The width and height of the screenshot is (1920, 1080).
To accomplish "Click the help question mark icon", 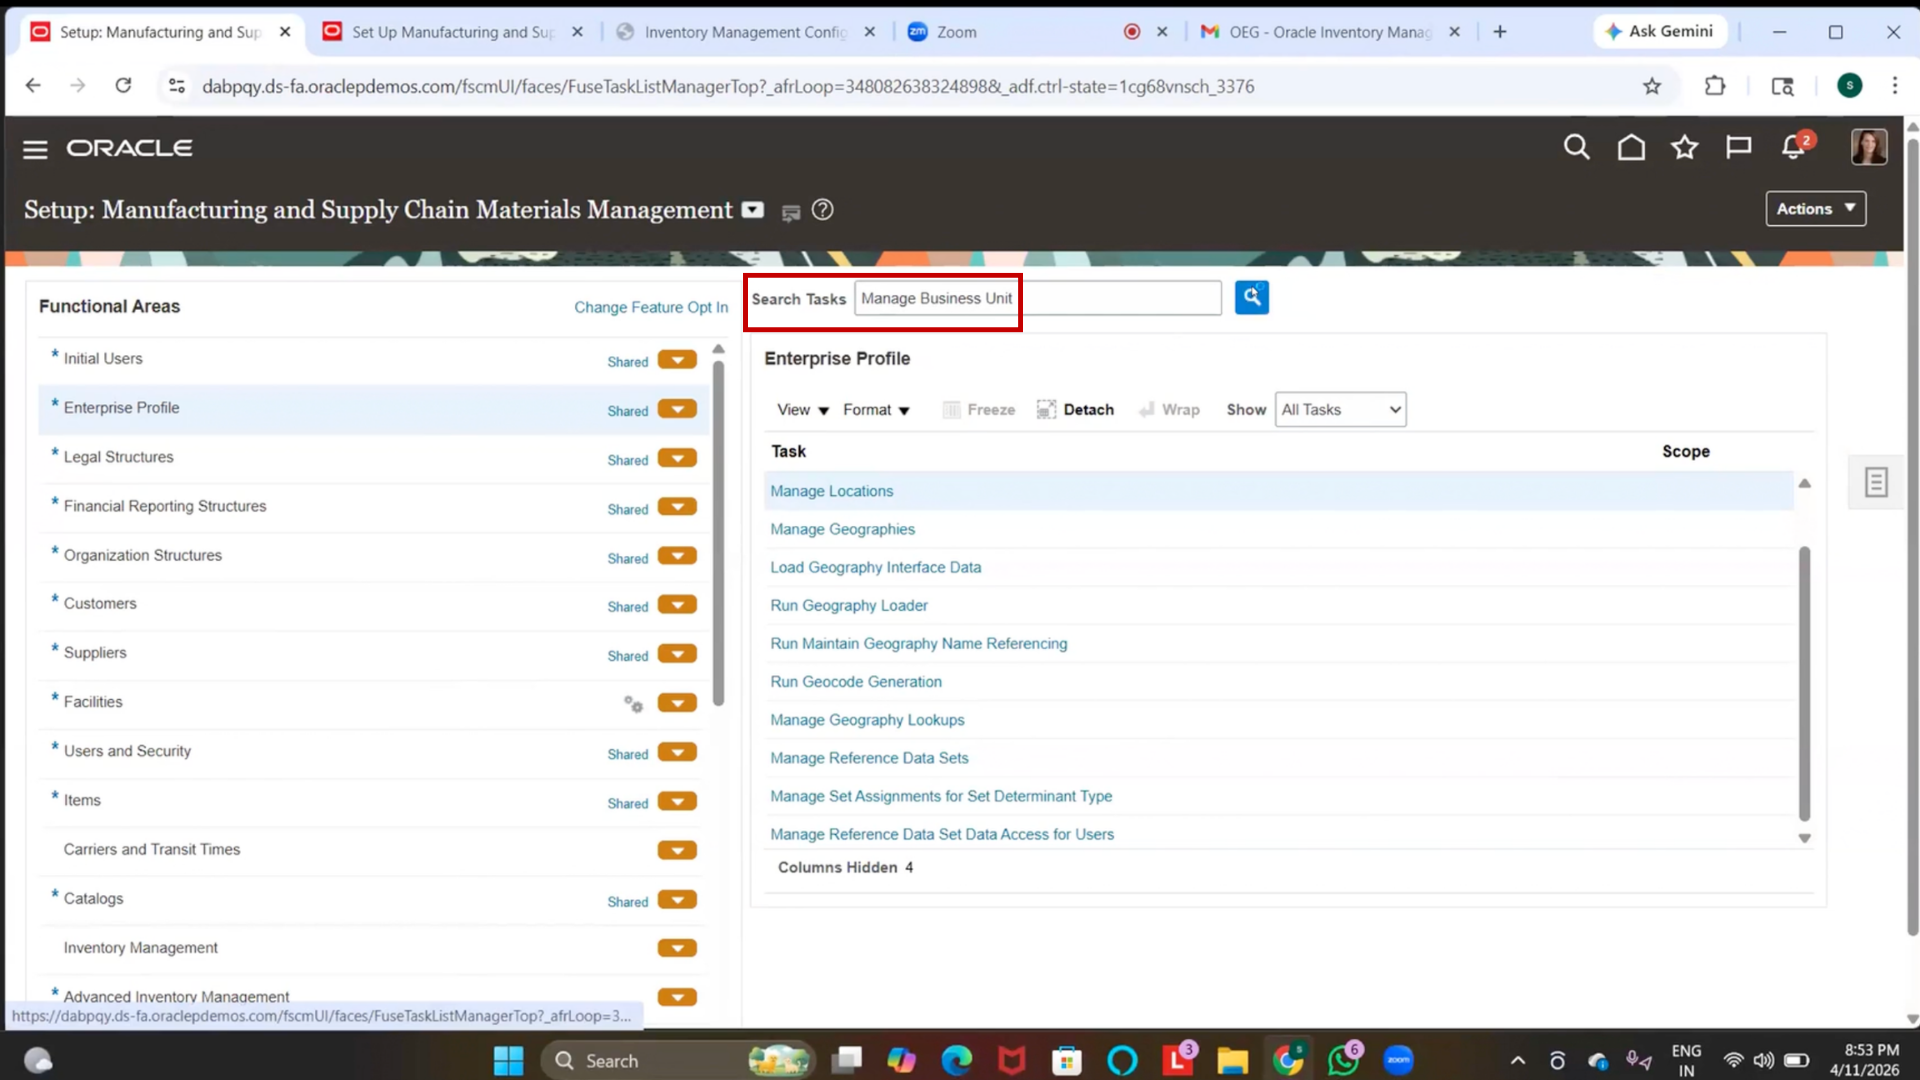I will pos(822,210).
